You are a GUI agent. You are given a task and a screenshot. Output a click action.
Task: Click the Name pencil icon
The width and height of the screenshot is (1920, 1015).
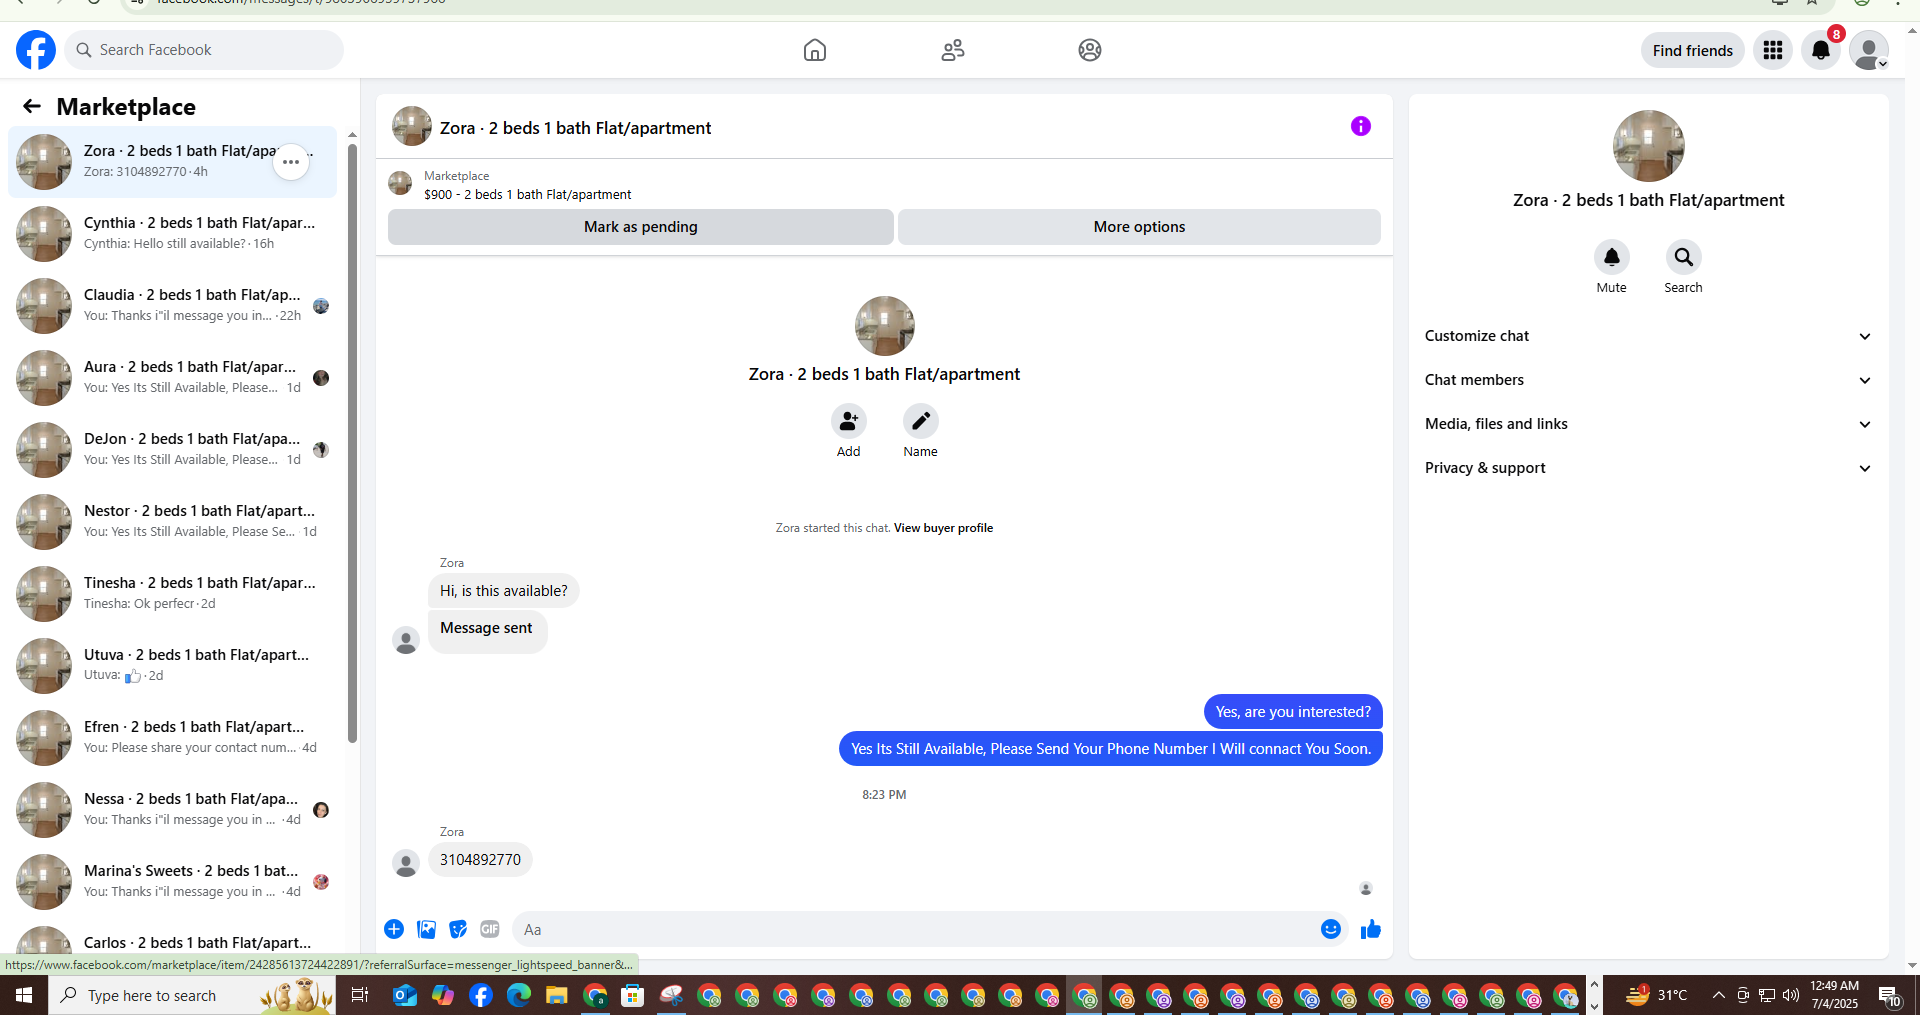[920, 421]
